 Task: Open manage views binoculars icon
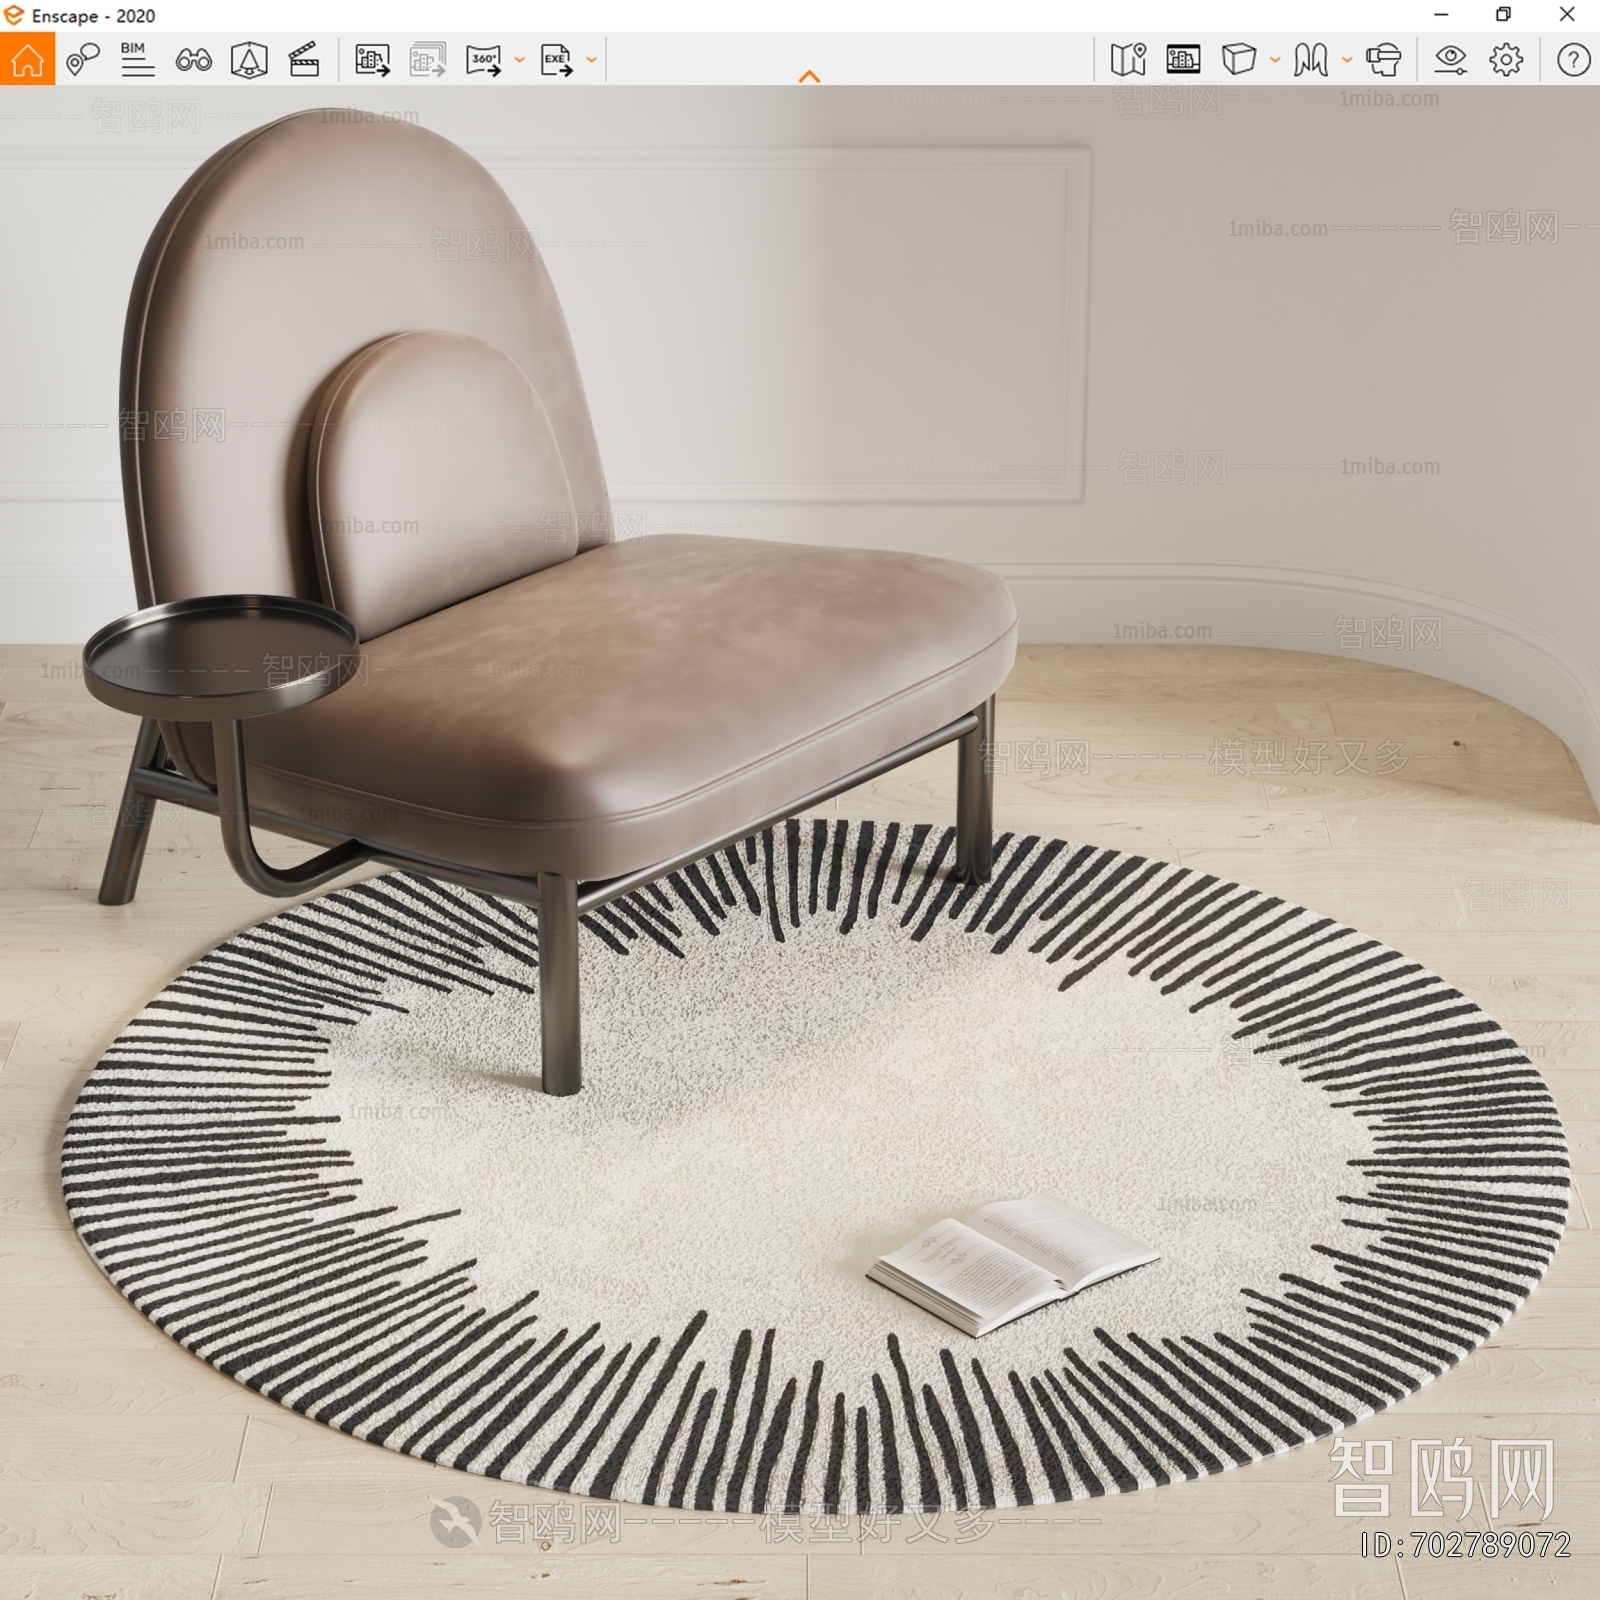pyautogui.click(x=193, y=60)
